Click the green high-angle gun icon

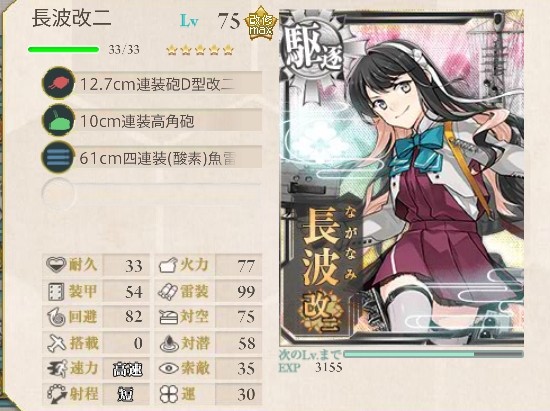tap(58, 120)
